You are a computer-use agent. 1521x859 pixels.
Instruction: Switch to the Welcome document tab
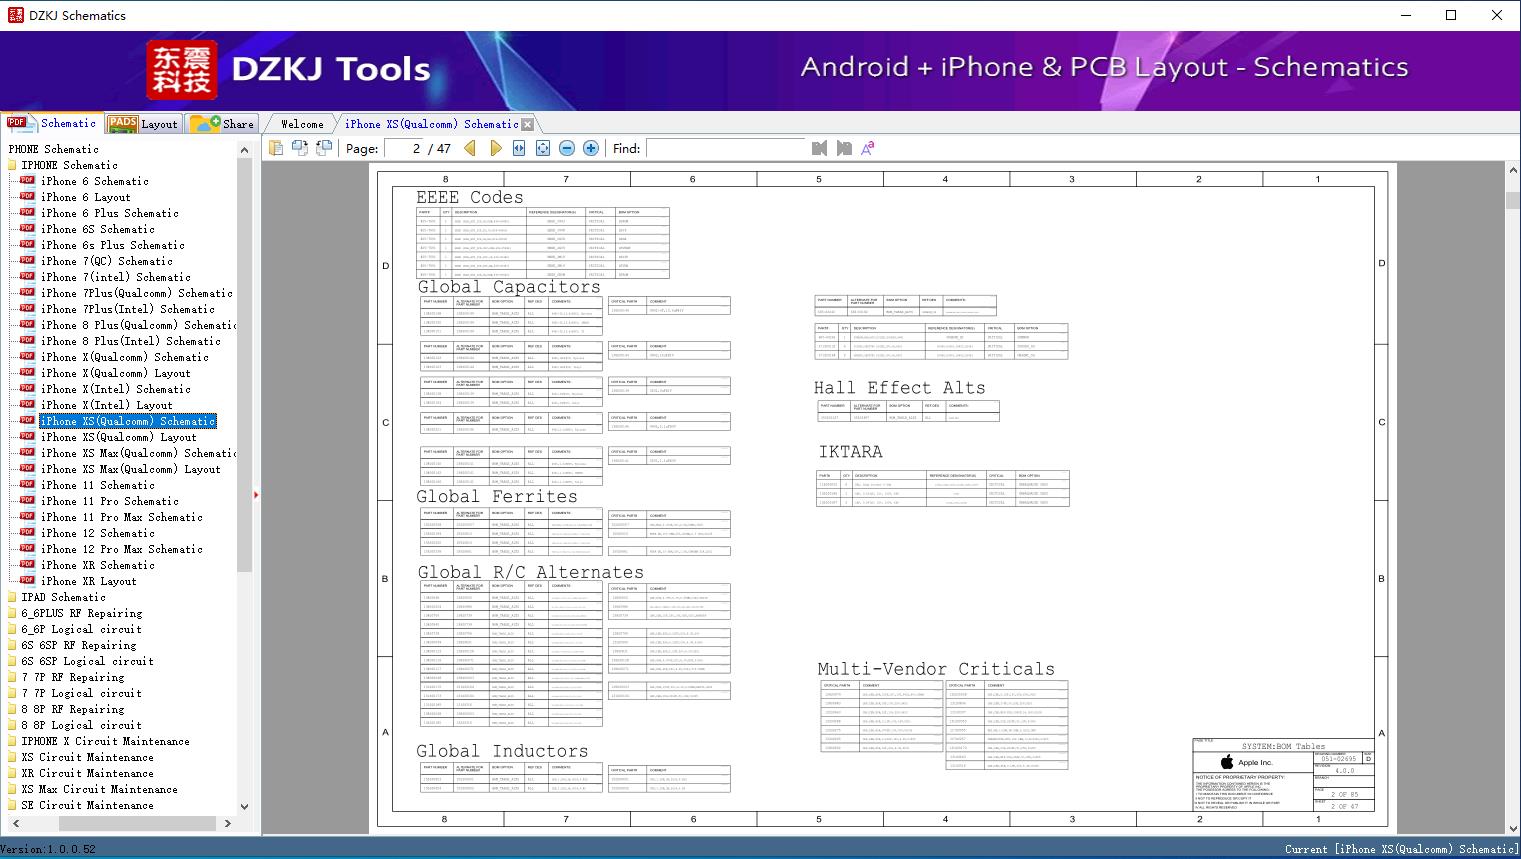tap(302, 124)
